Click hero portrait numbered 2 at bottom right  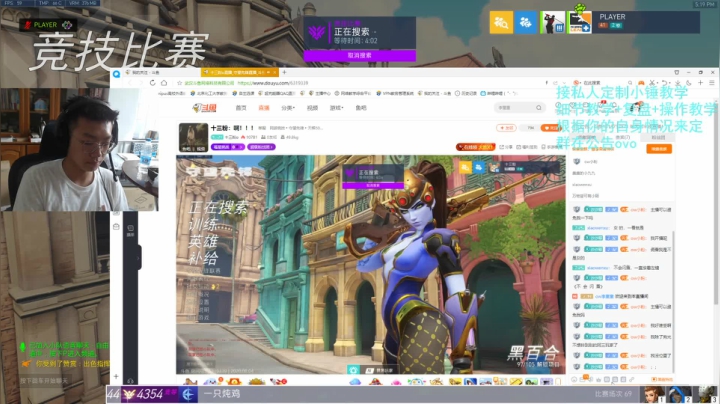[x=679, y=394]
